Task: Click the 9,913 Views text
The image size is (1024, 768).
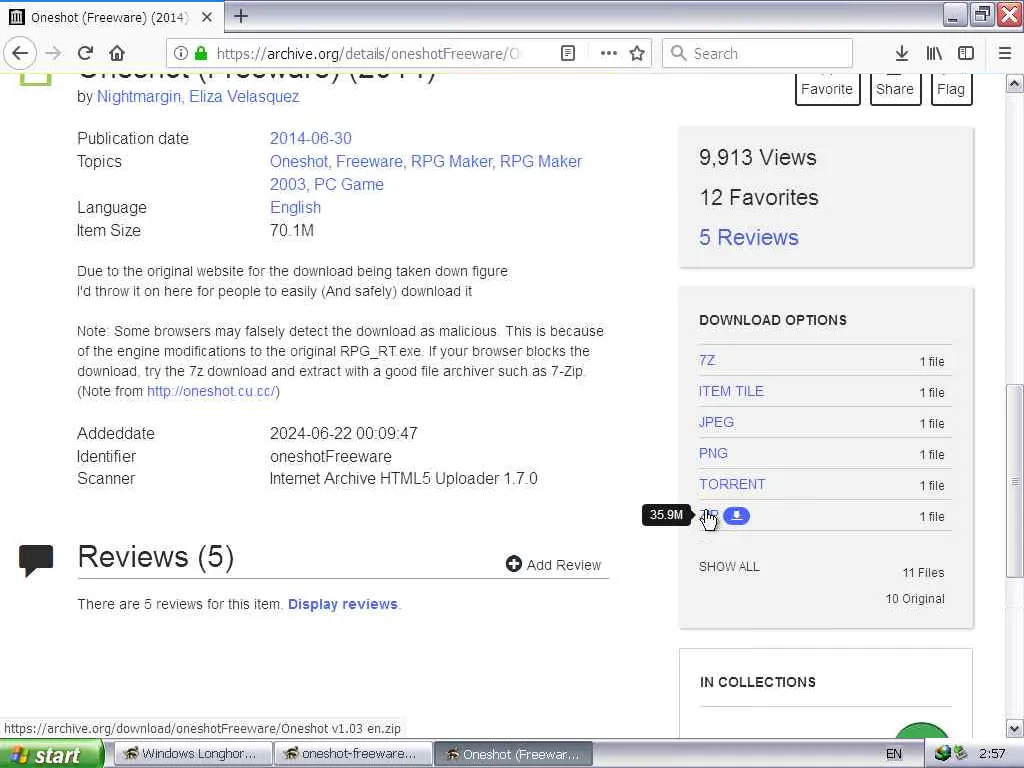Action: click(758, 157)
